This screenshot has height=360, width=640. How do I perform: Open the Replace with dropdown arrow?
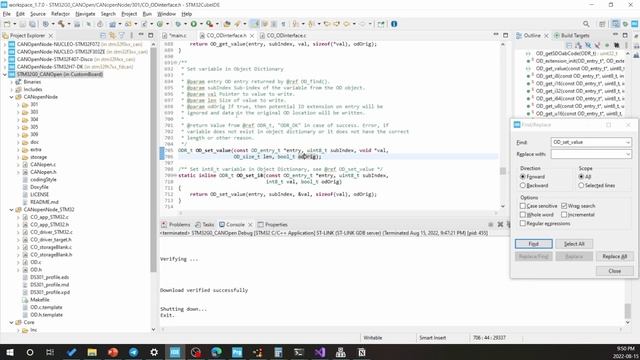tap(628, 154)
